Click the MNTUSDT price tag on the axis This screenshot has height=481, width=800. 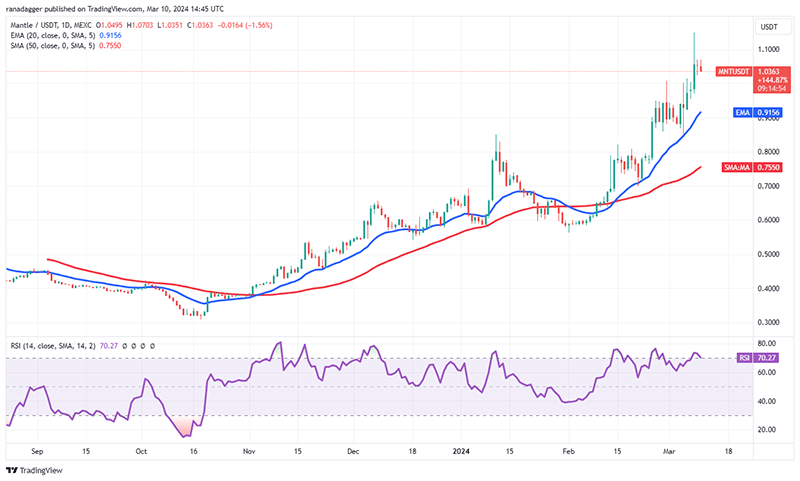tap(734, 72)
